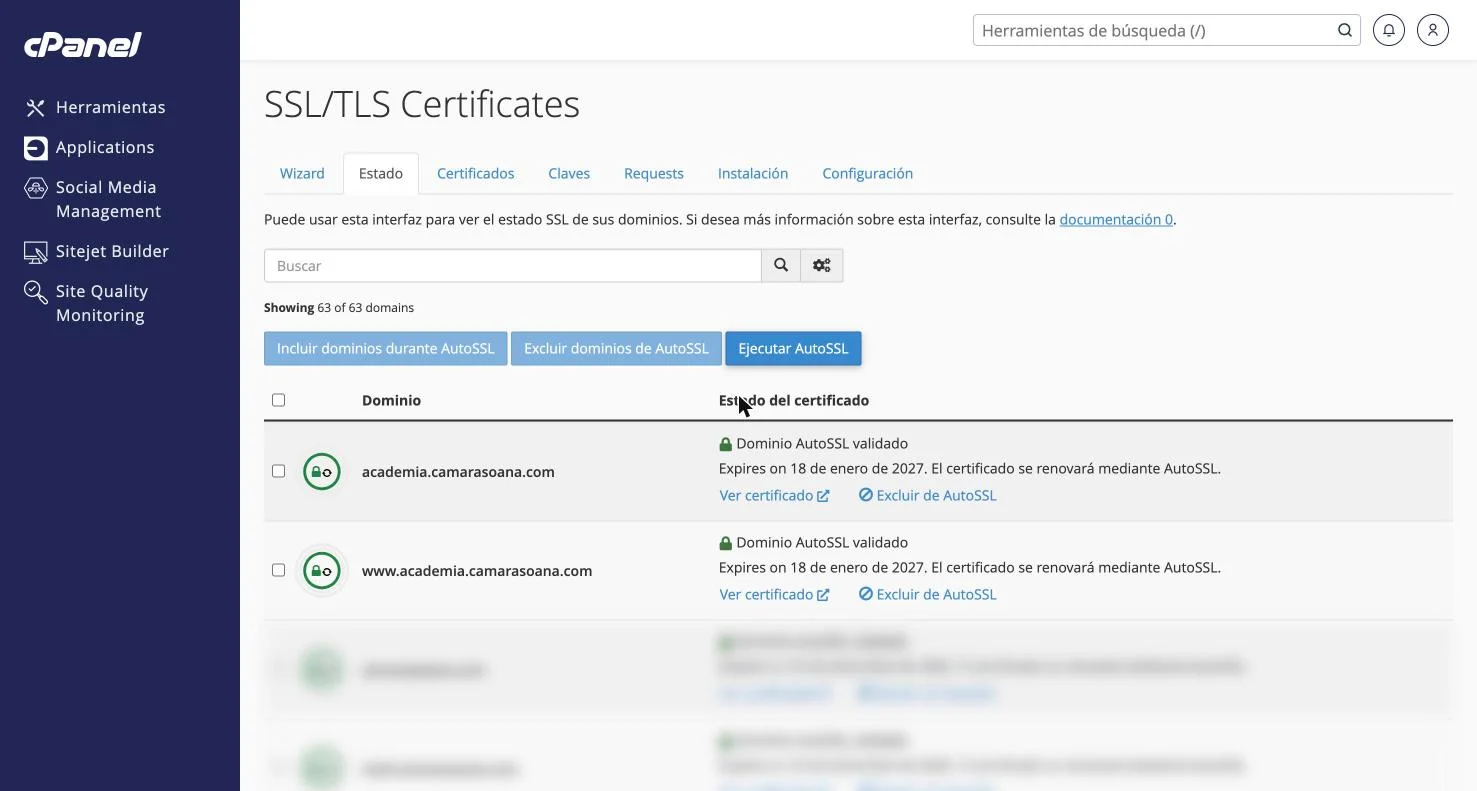1477x791 pixels.
Task: Open the Claves tab
Action: click(569, 173)
